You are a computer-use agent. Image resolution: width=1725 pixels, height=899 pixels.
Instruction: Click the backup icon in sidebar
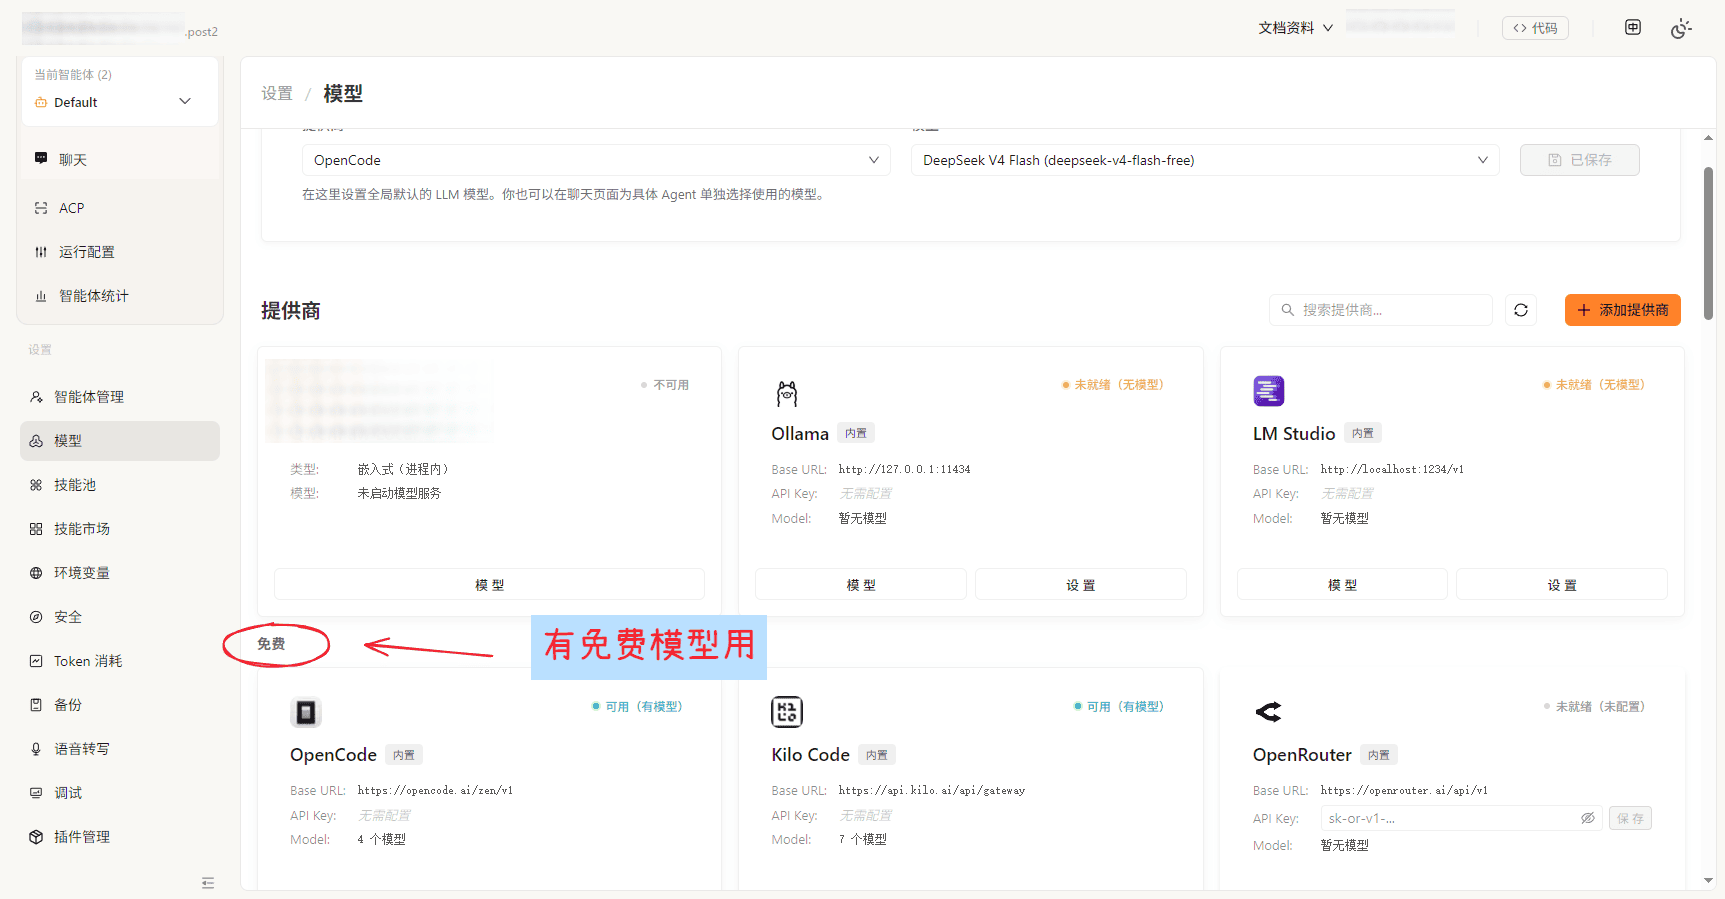(x=36, y=705)
